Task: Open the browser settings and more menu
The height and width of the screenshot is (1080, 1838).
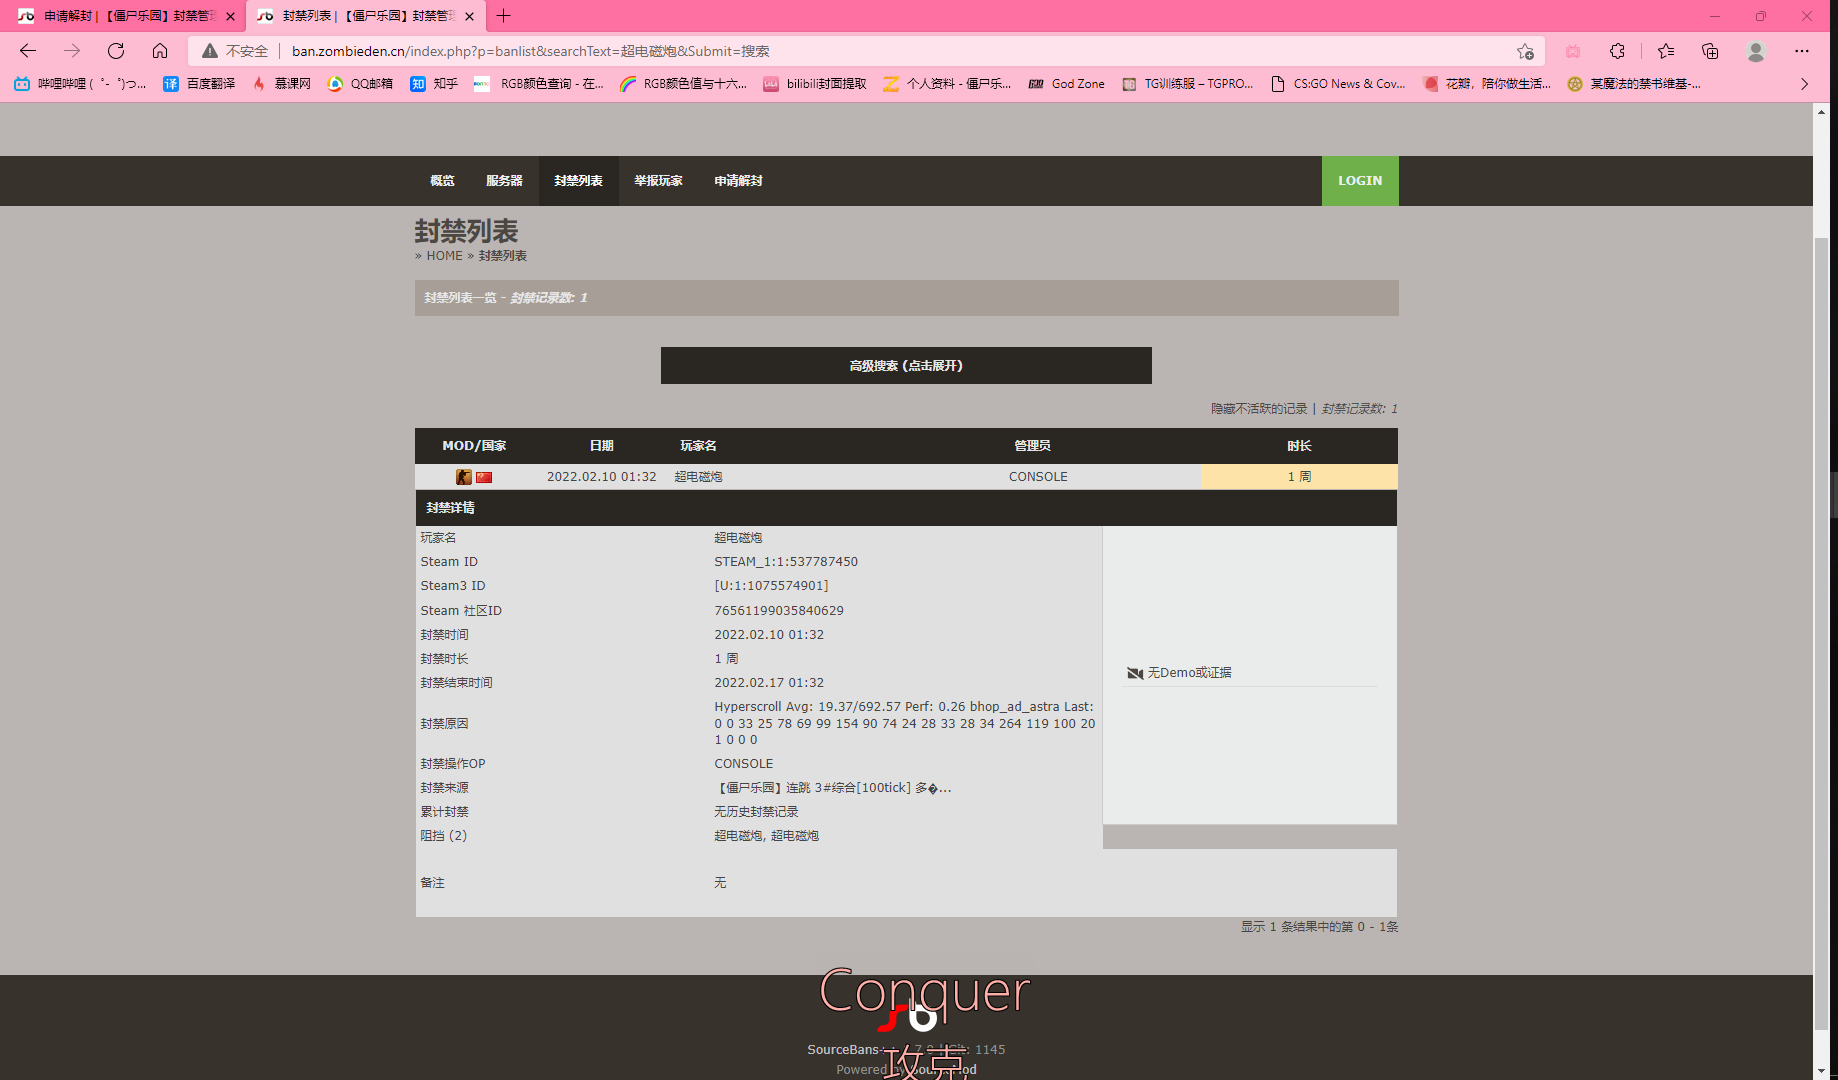Action: (1802, 51)
